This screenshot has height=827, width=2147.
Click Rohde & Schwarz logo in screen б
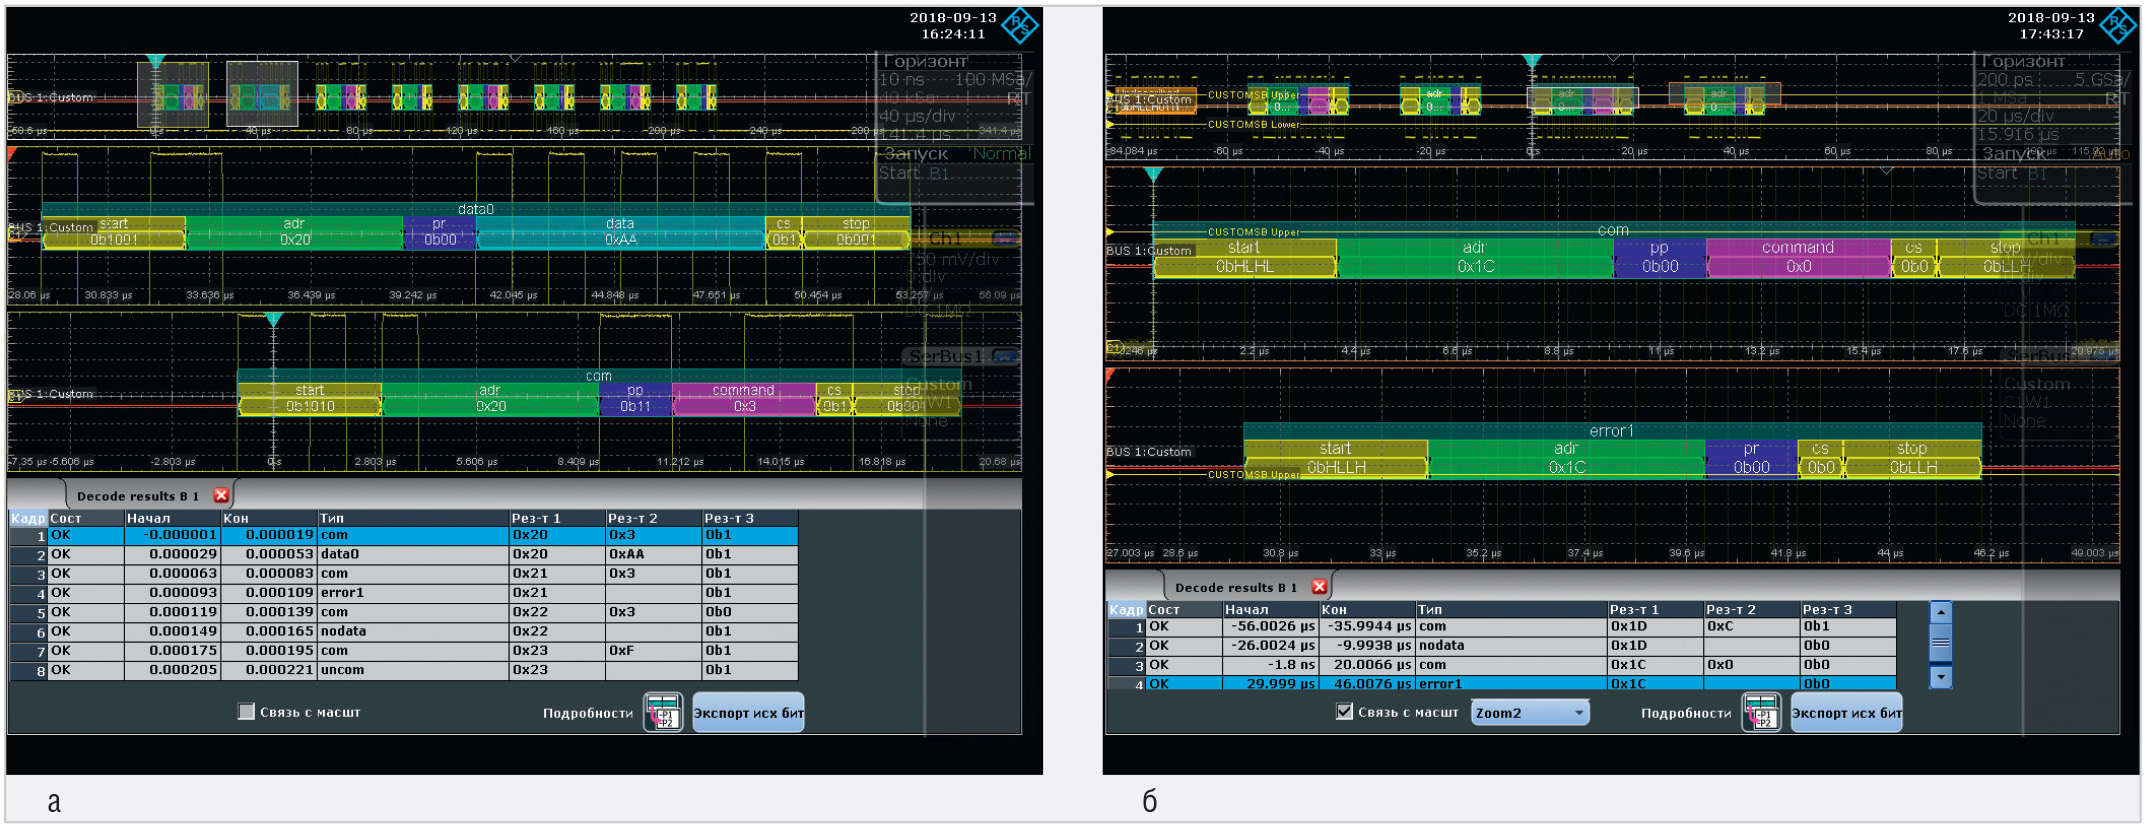2119,25
